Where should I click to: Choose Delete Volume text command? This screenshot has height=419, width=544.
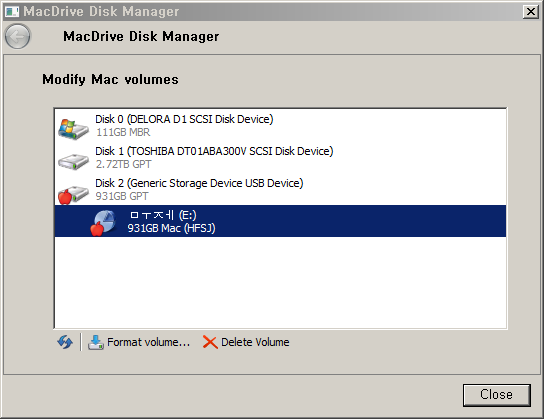255,342
